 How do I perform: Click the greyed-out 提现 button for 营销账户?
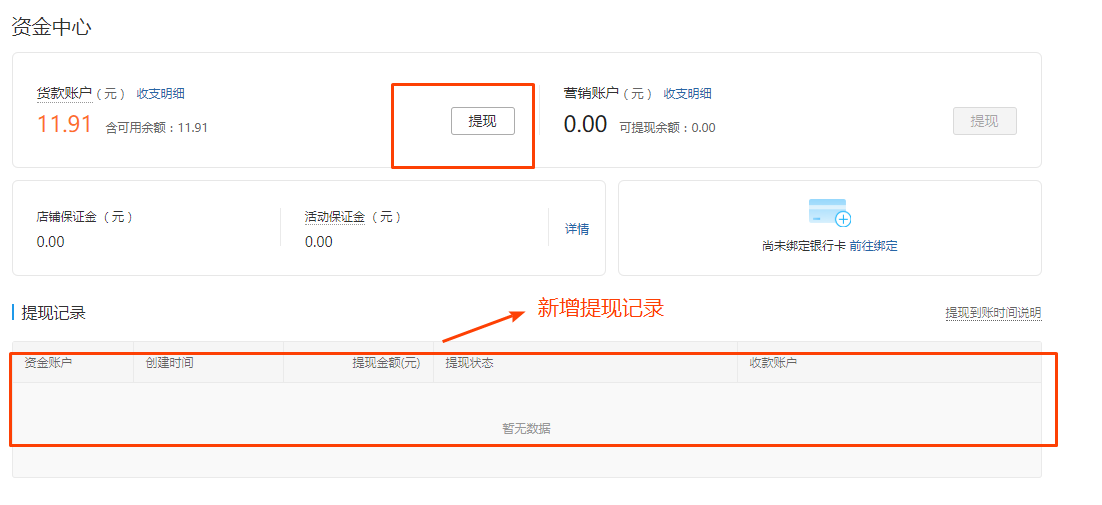(x=984, y=121)
